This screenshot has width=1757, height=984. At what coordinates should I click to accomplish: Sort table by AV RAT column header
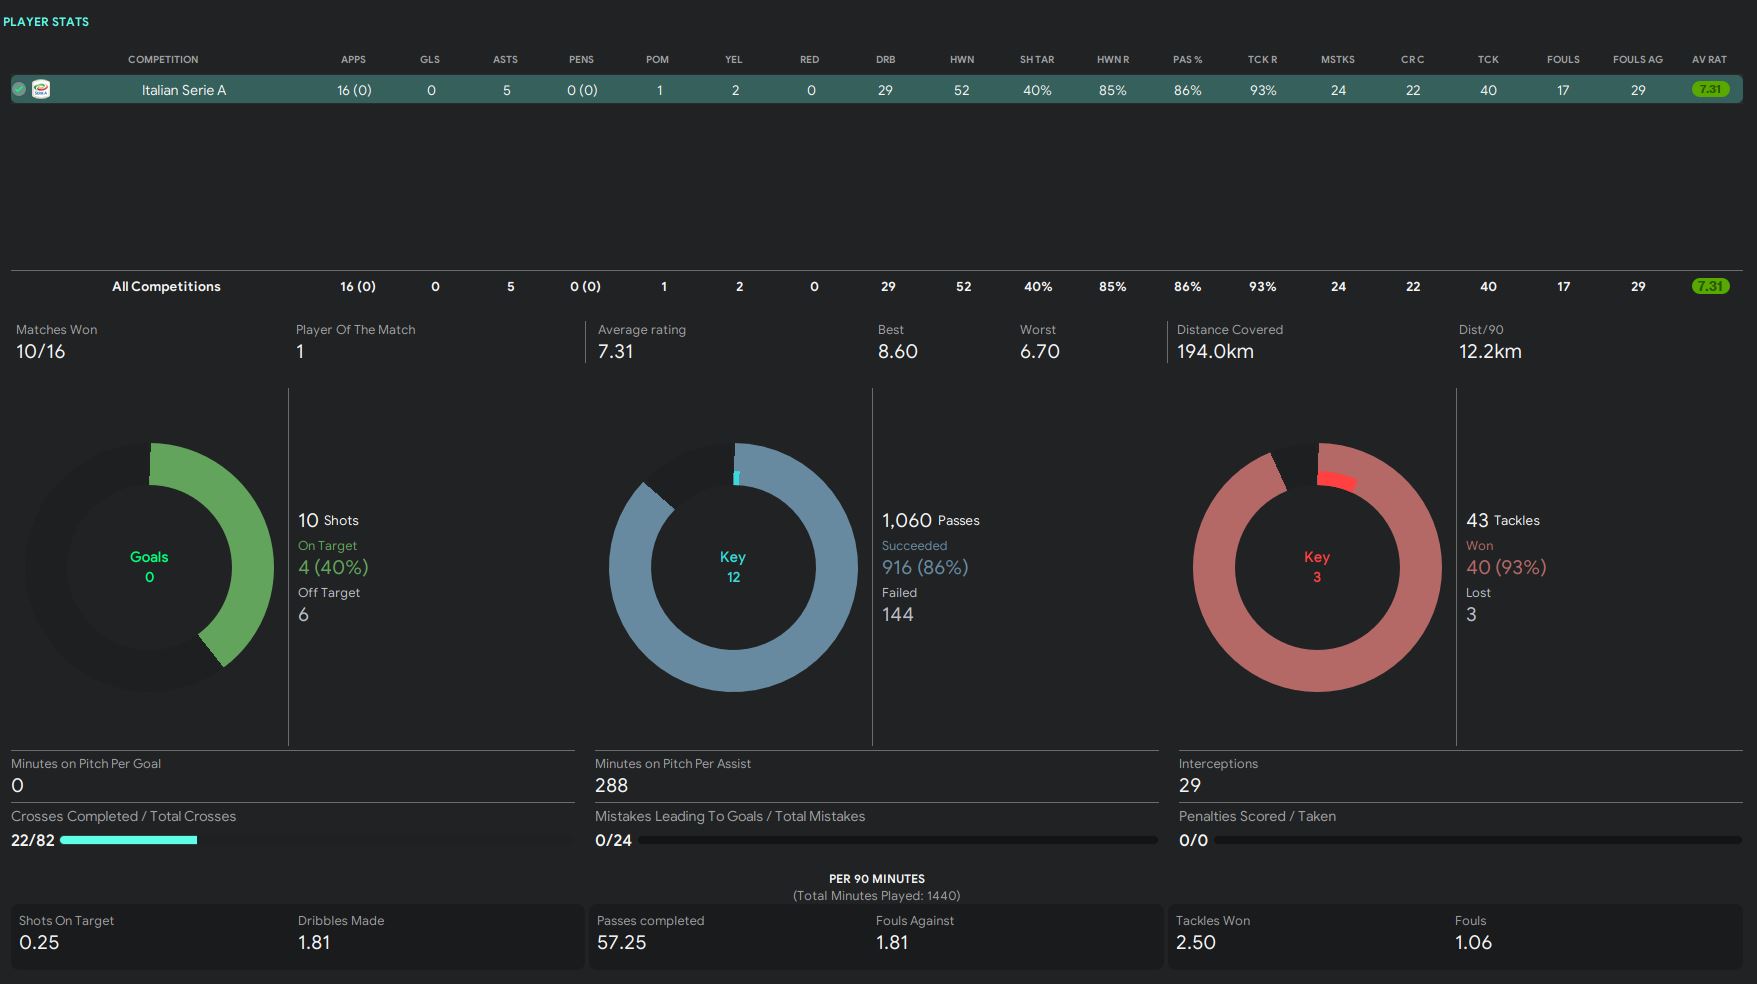tap(1709, 59)
